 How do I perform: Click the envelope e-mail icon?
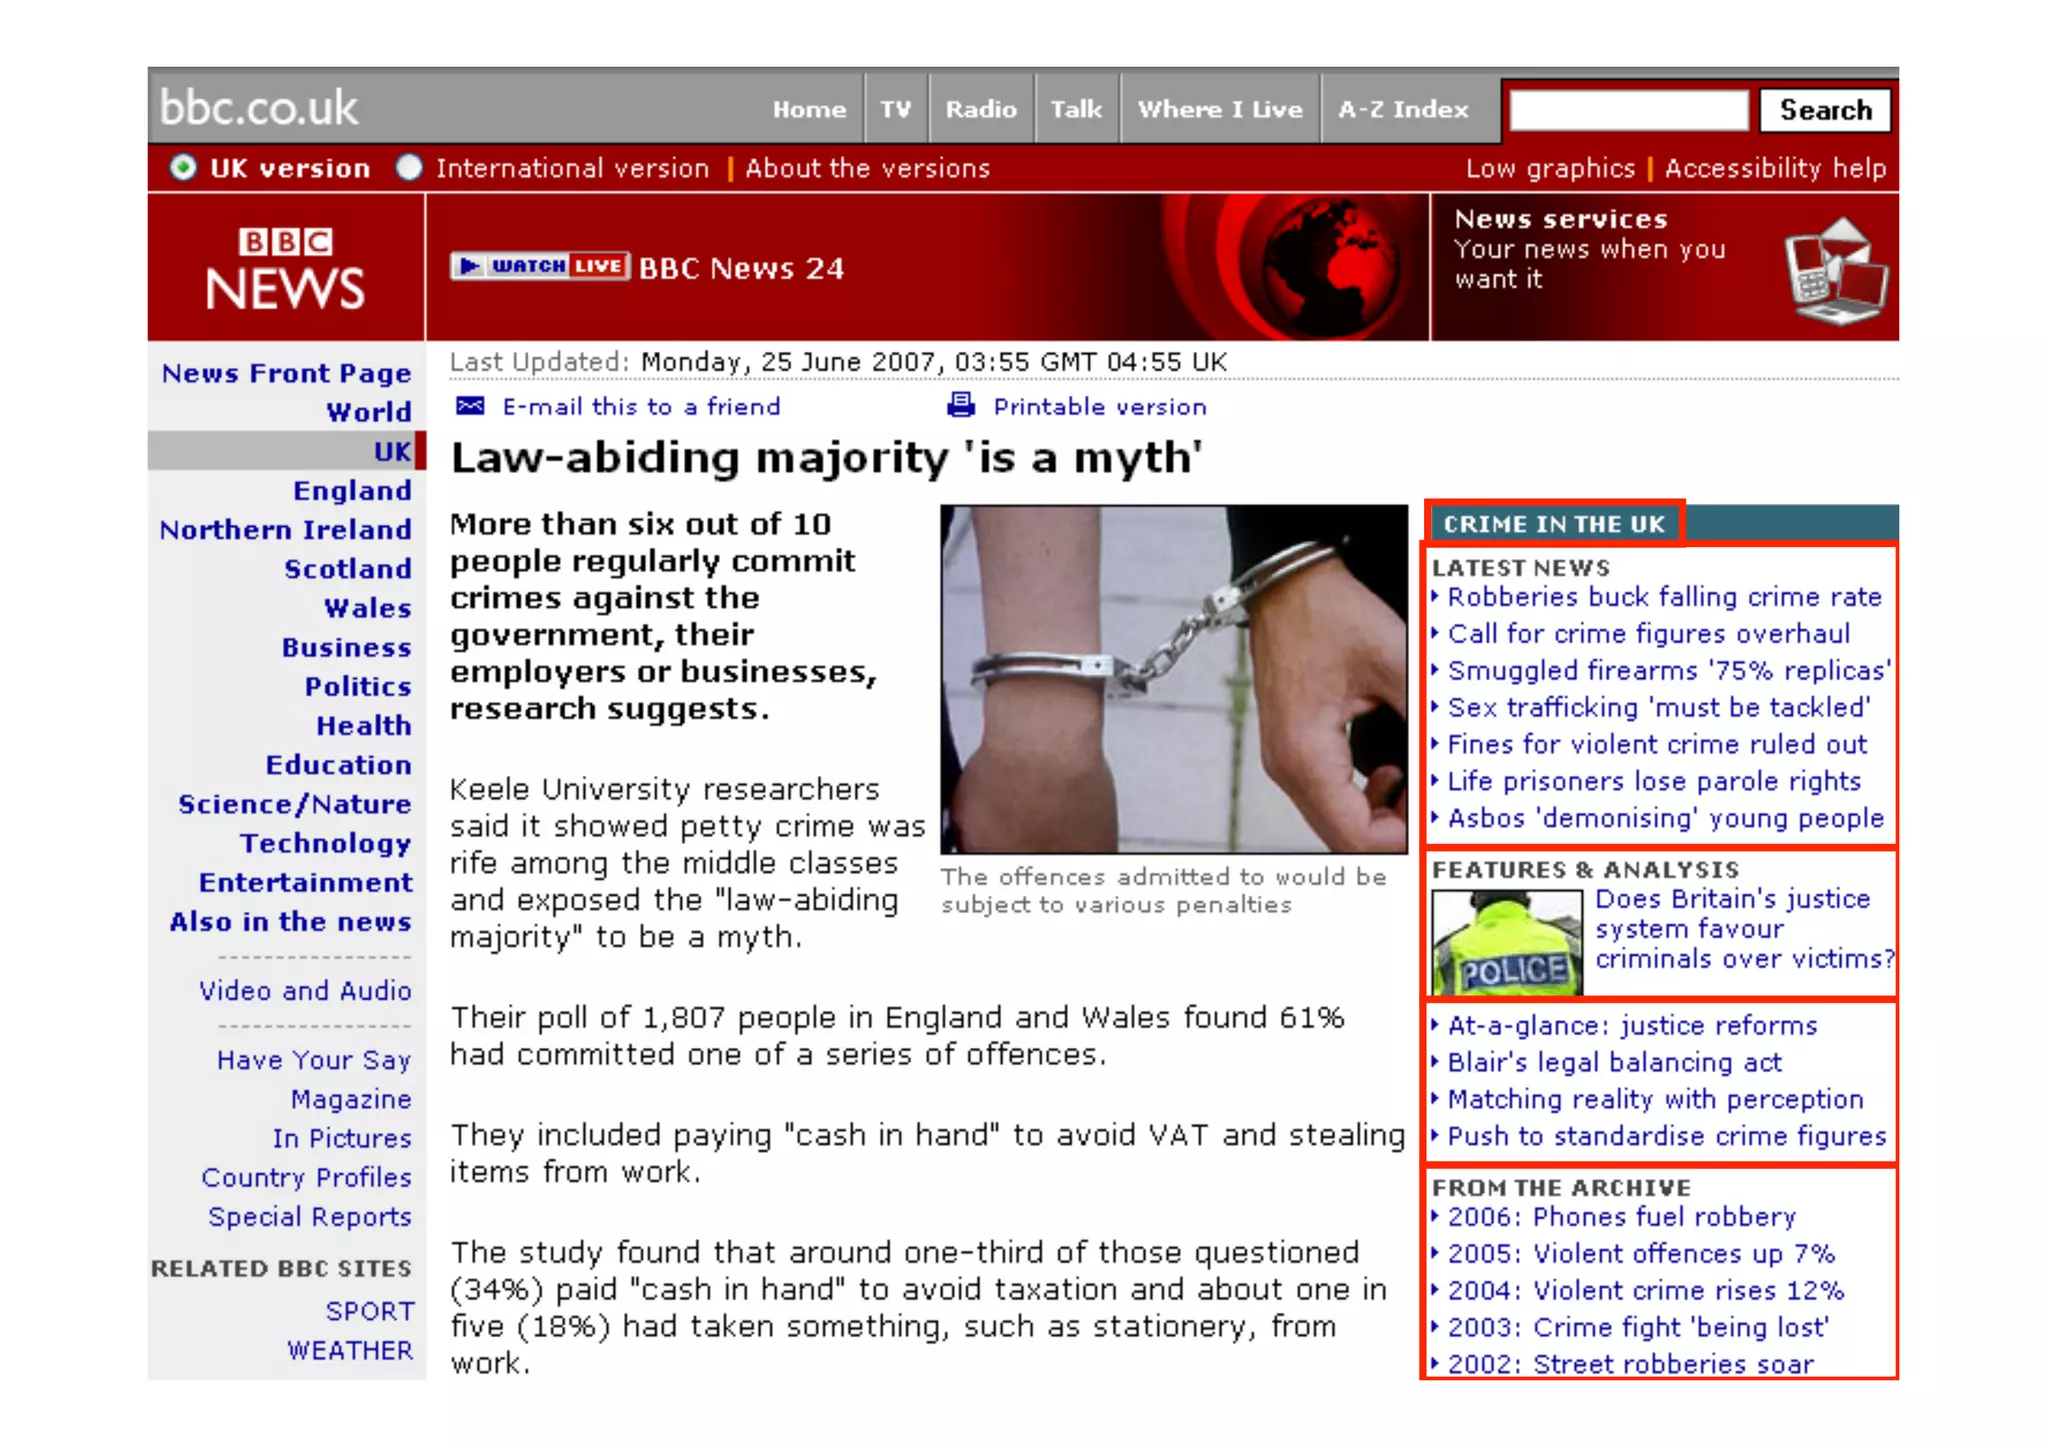coord(470,406)
